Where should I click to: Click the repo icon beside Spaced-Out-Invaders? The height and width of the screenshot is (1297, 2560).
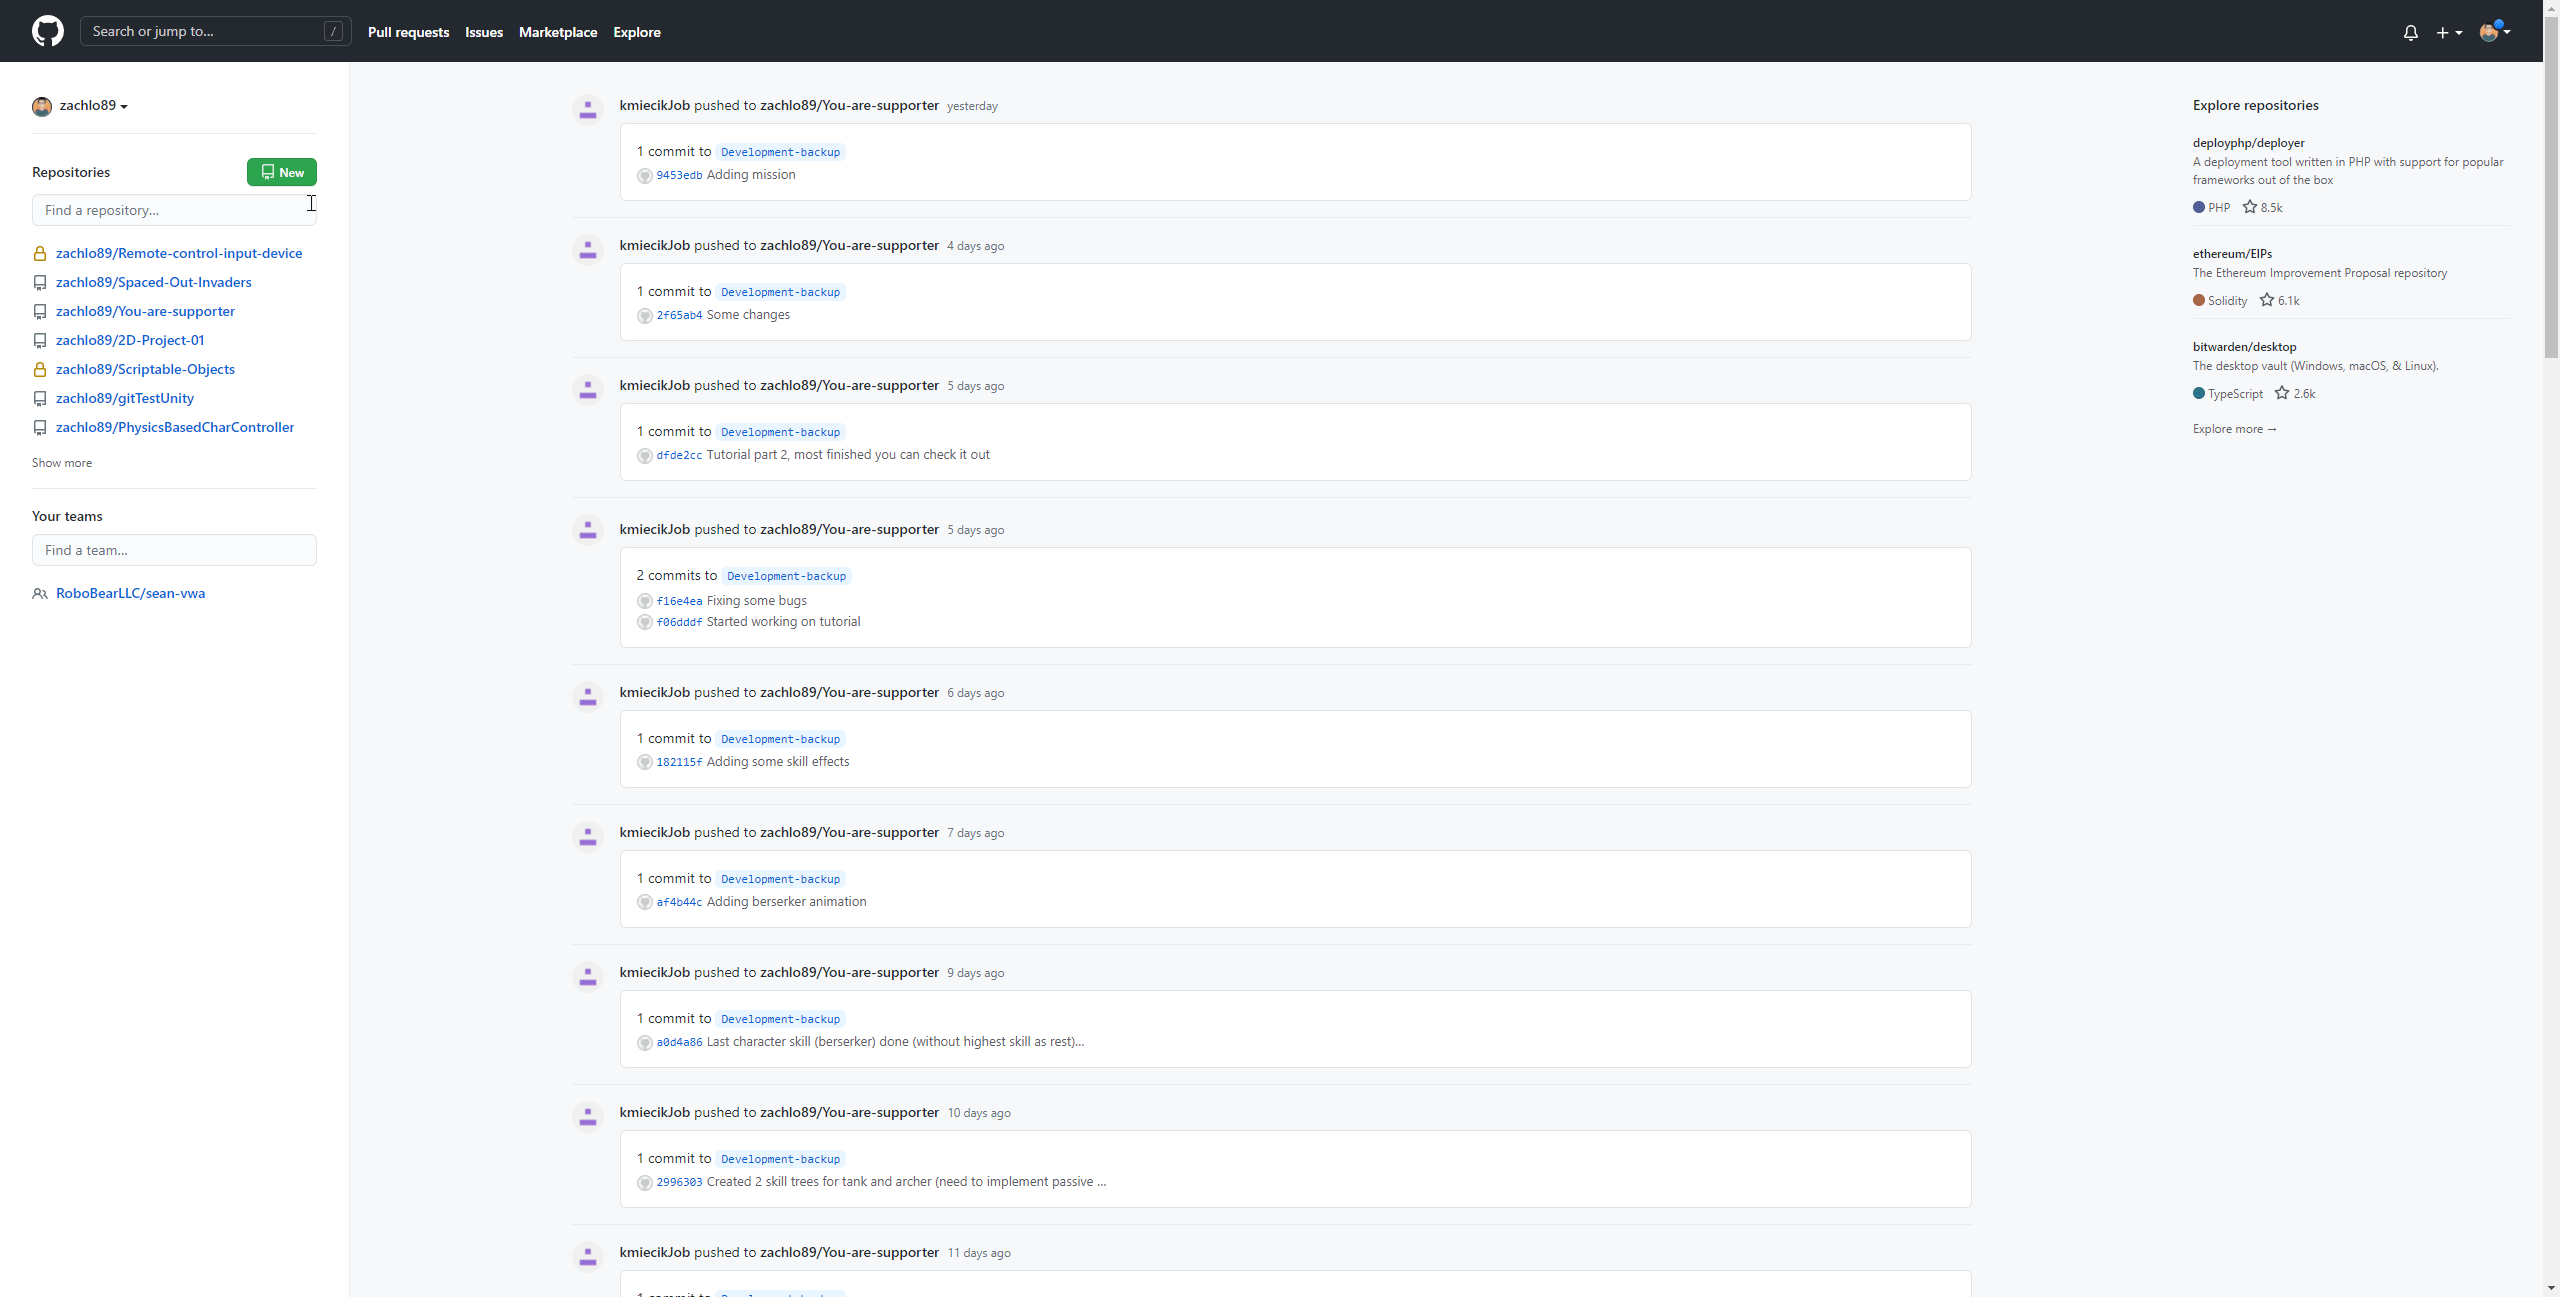[x=40, y=283]
